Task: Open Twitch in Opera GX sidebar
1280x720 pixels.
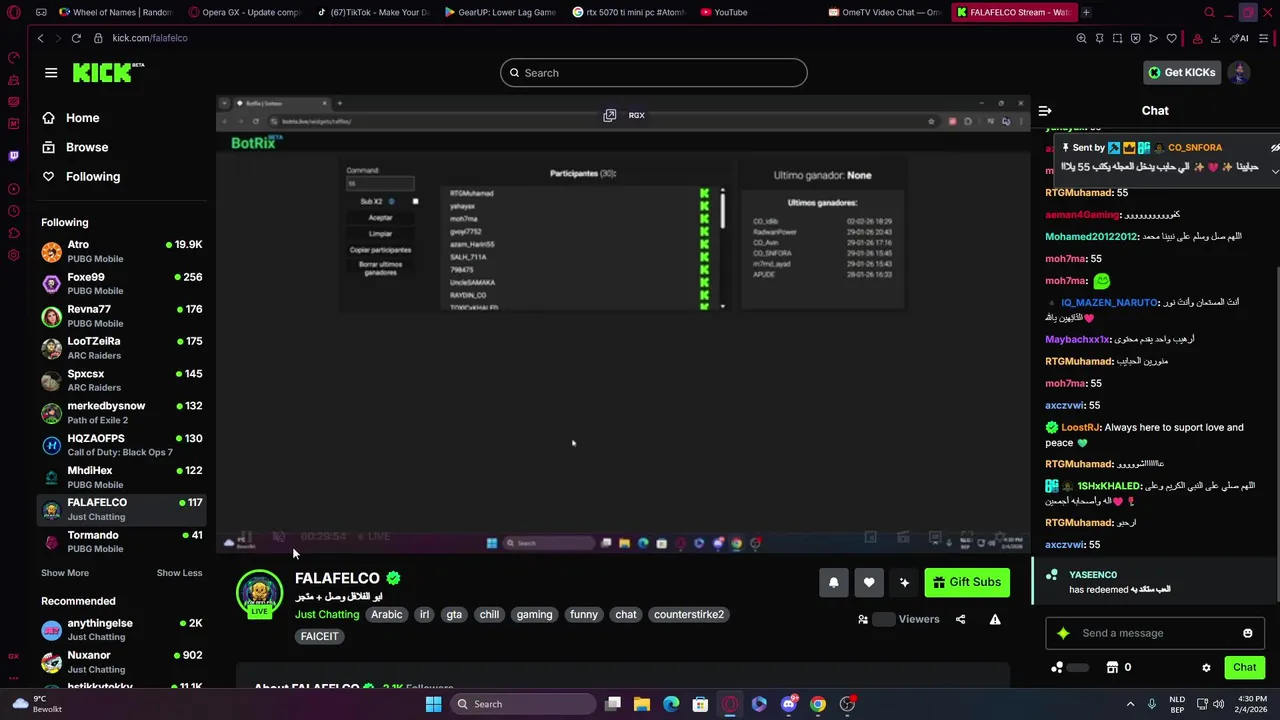Action: coord(13,156)
